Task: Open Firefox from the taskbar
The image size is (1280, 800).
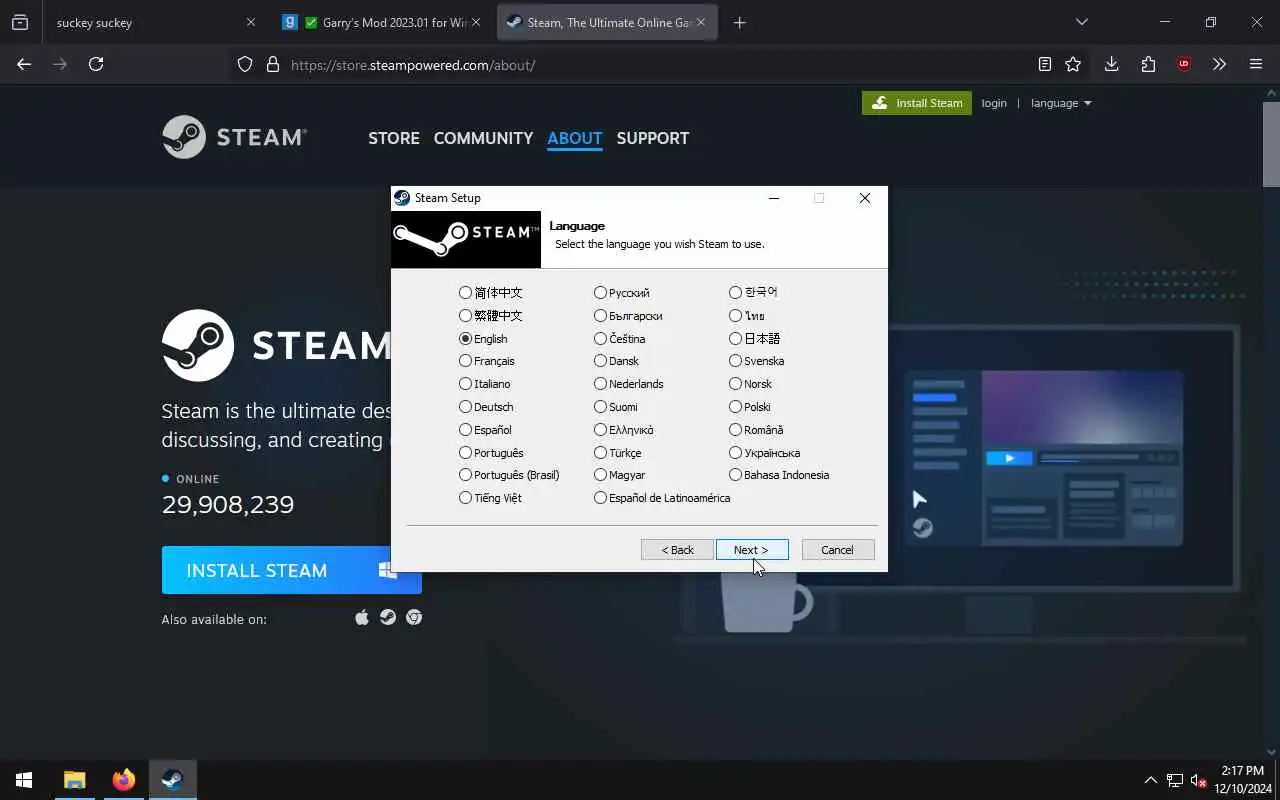Action: 123,780
